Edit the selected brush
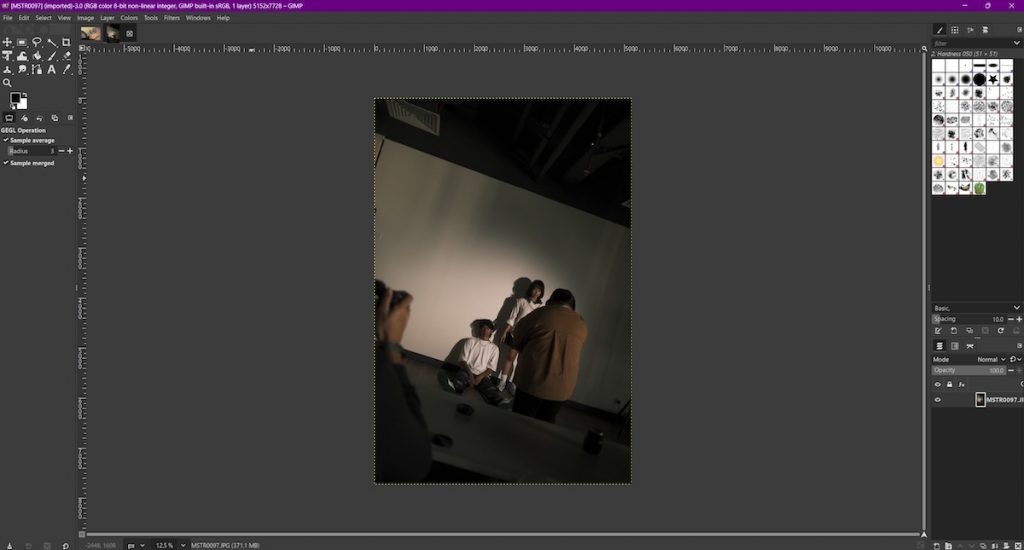This screenshot has height=550, width=1024. point(938,331)
